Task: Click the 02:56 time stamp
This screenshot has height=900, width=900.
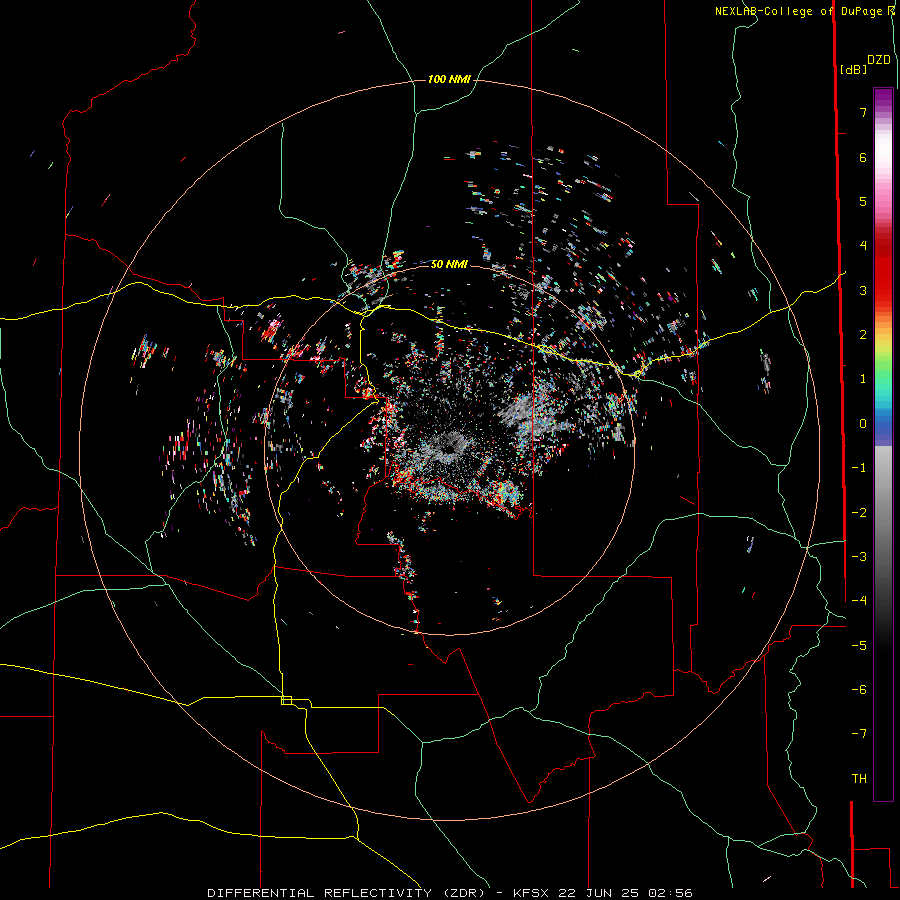Action: click(671, 893)
